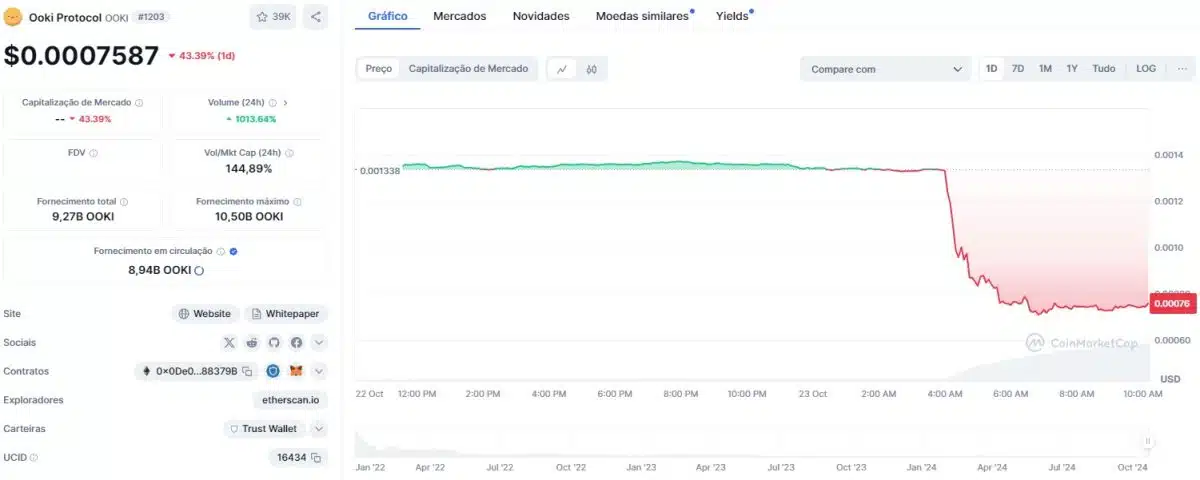Set chart range to 1D

[x=992, y=69]
